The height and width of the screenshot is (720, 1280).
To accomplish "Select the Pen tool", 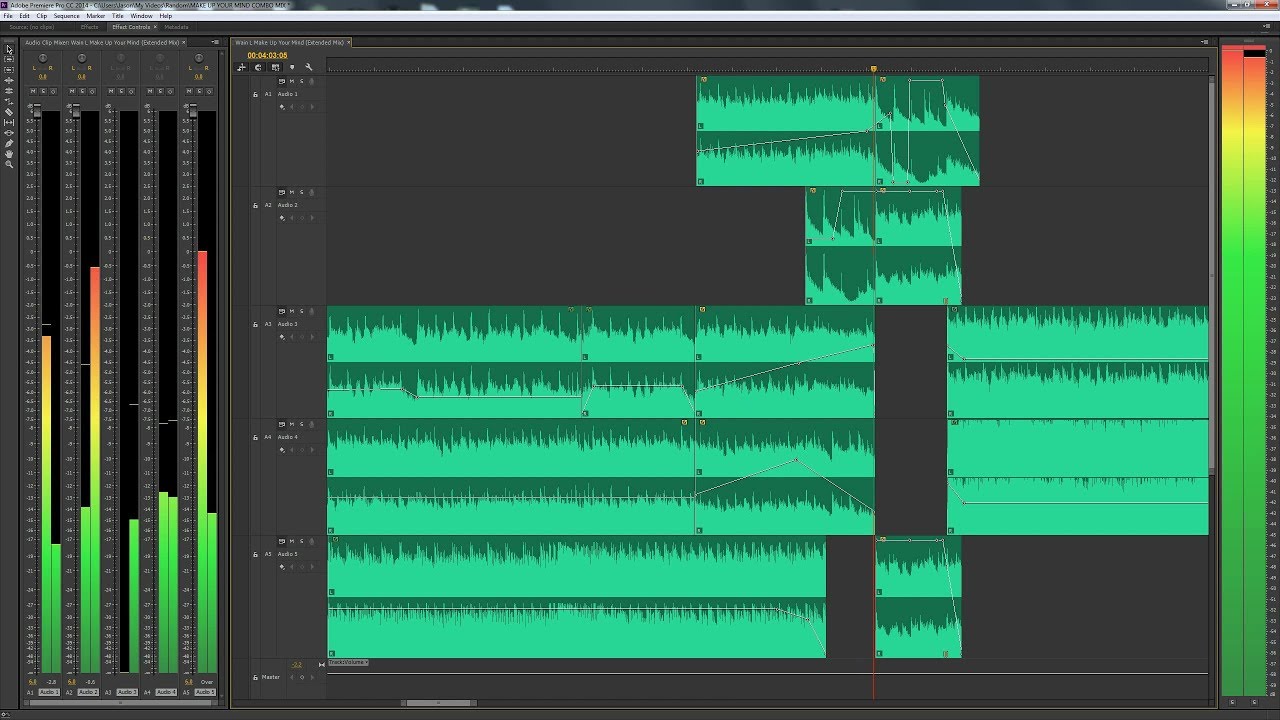I will (x=9, y=143).
